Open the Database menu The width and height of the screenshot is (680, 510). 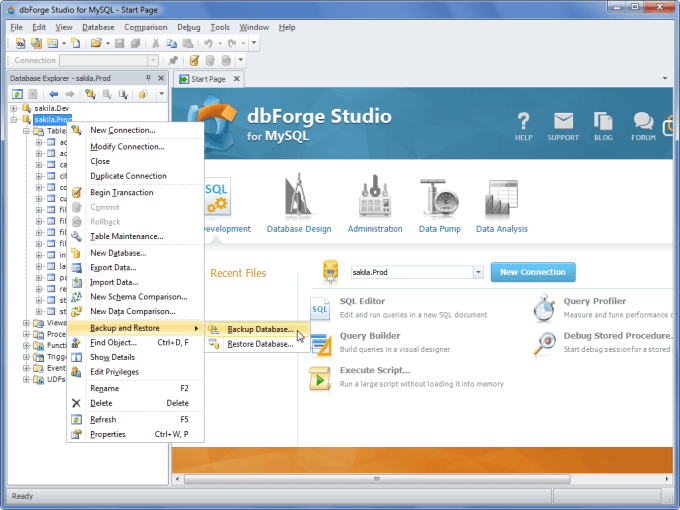click(x=98, y=27)
